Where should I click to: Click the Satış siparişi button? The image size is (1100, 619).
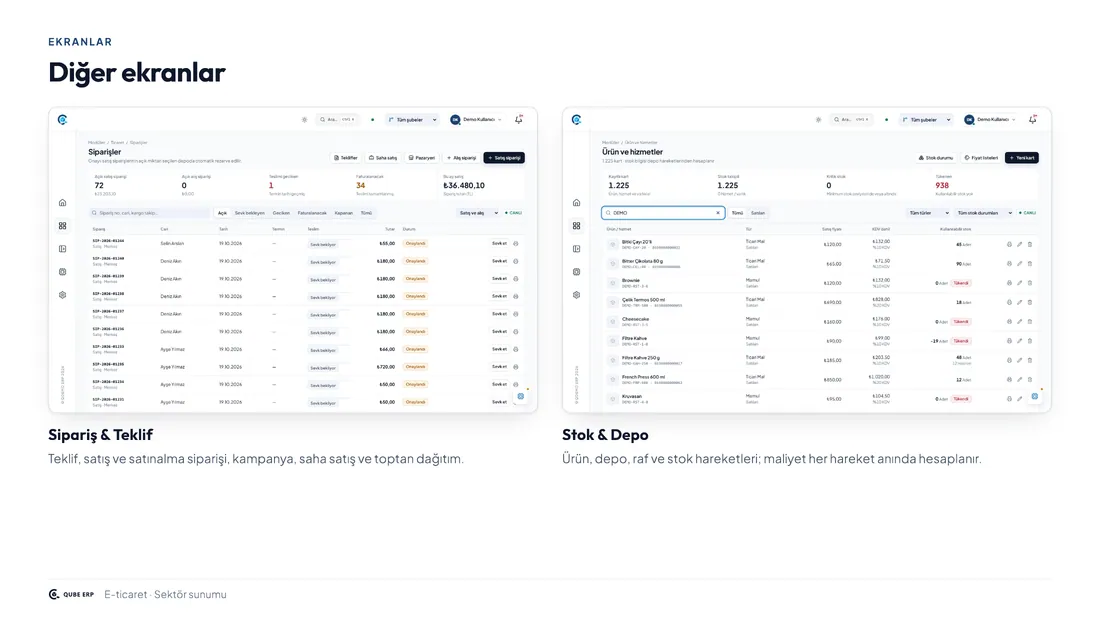pyautogui.click(x=504, y=158)
